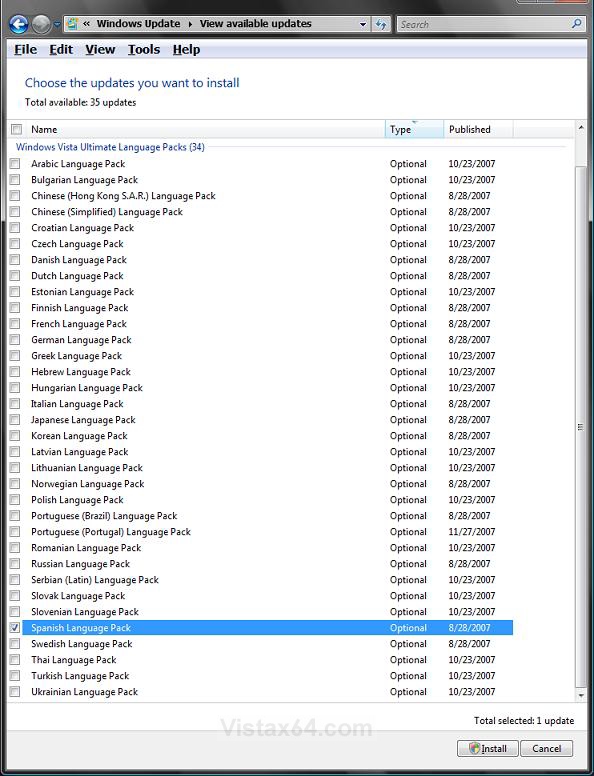Select the Norwegian Language Pack row

[267, 484]
